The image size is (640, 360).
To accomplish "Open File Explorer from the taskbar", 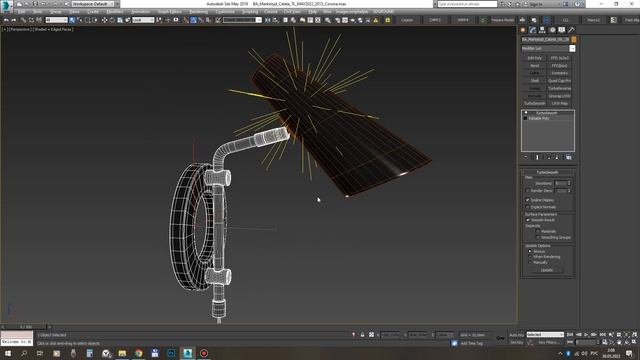I will [122, 353].
